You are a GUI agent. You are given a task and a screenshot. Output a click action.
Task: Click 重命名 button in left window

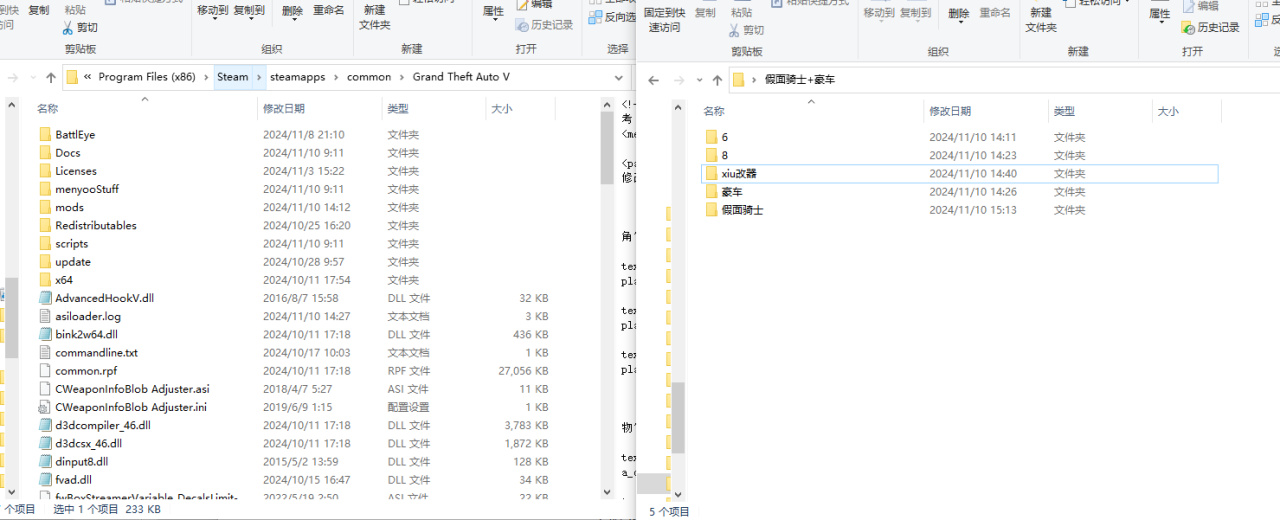(x=329, y=10)
